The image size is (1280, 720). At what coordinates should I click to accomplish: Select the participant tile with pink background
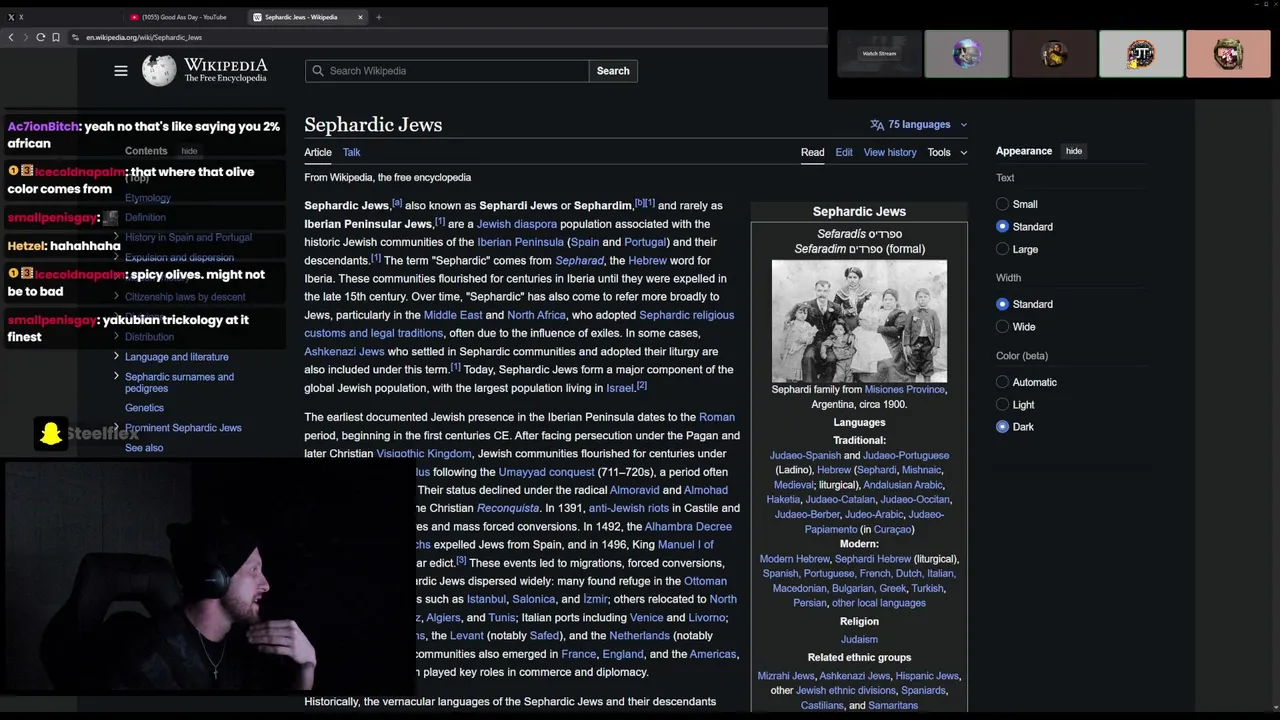[1228, 54]
